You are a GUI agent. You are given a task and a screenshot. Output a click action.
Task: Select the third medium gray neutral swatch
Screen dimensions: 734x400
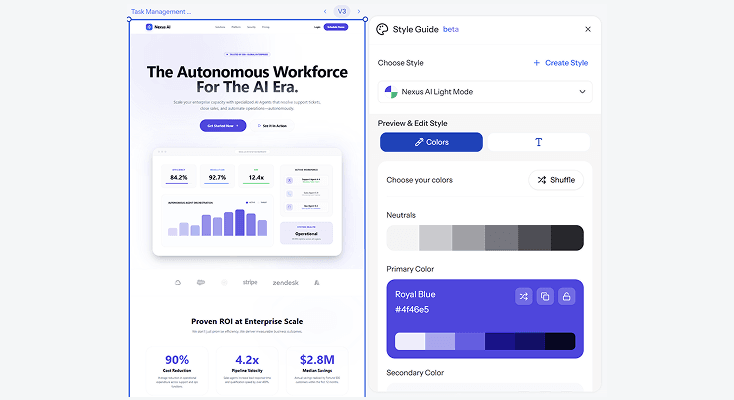469,238
